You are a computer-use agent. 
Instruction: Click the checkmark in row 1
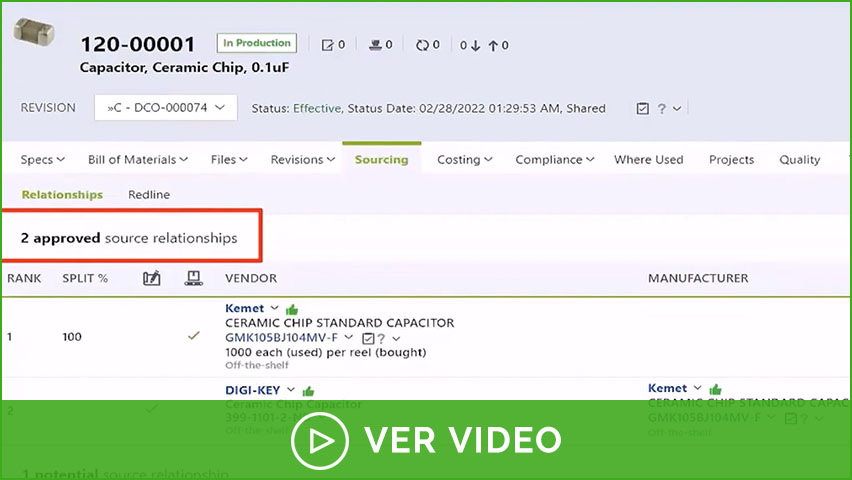tap(193, 336)
